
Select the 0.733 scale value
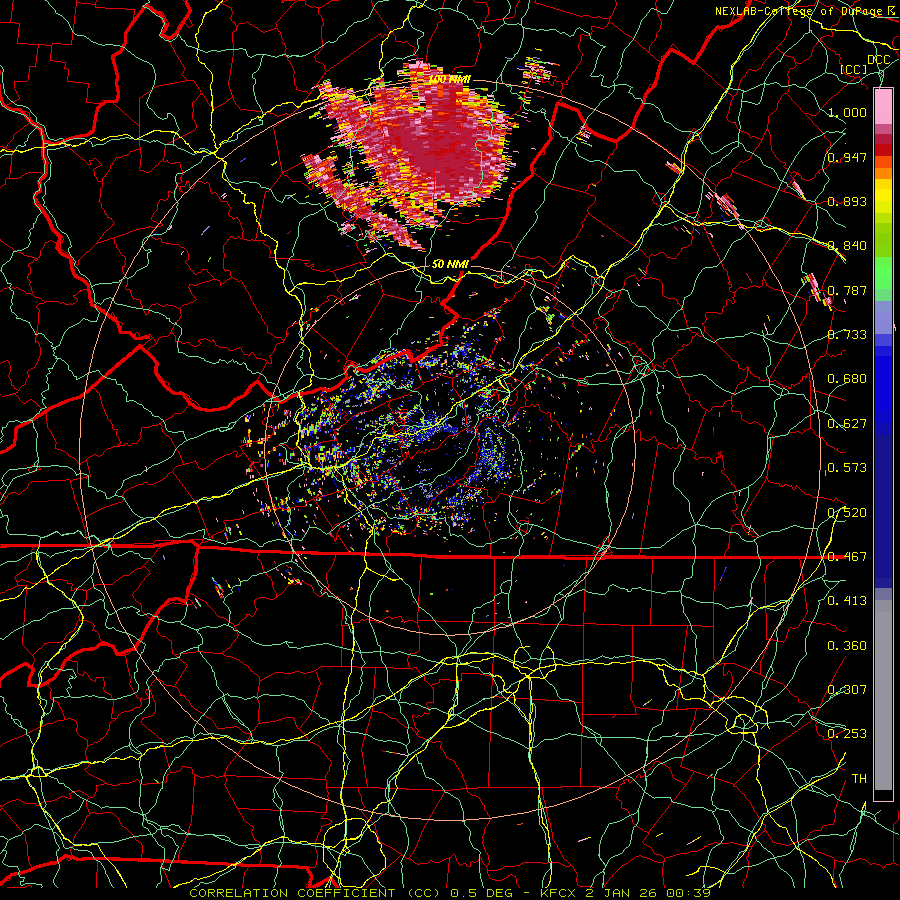coord(847,335)
